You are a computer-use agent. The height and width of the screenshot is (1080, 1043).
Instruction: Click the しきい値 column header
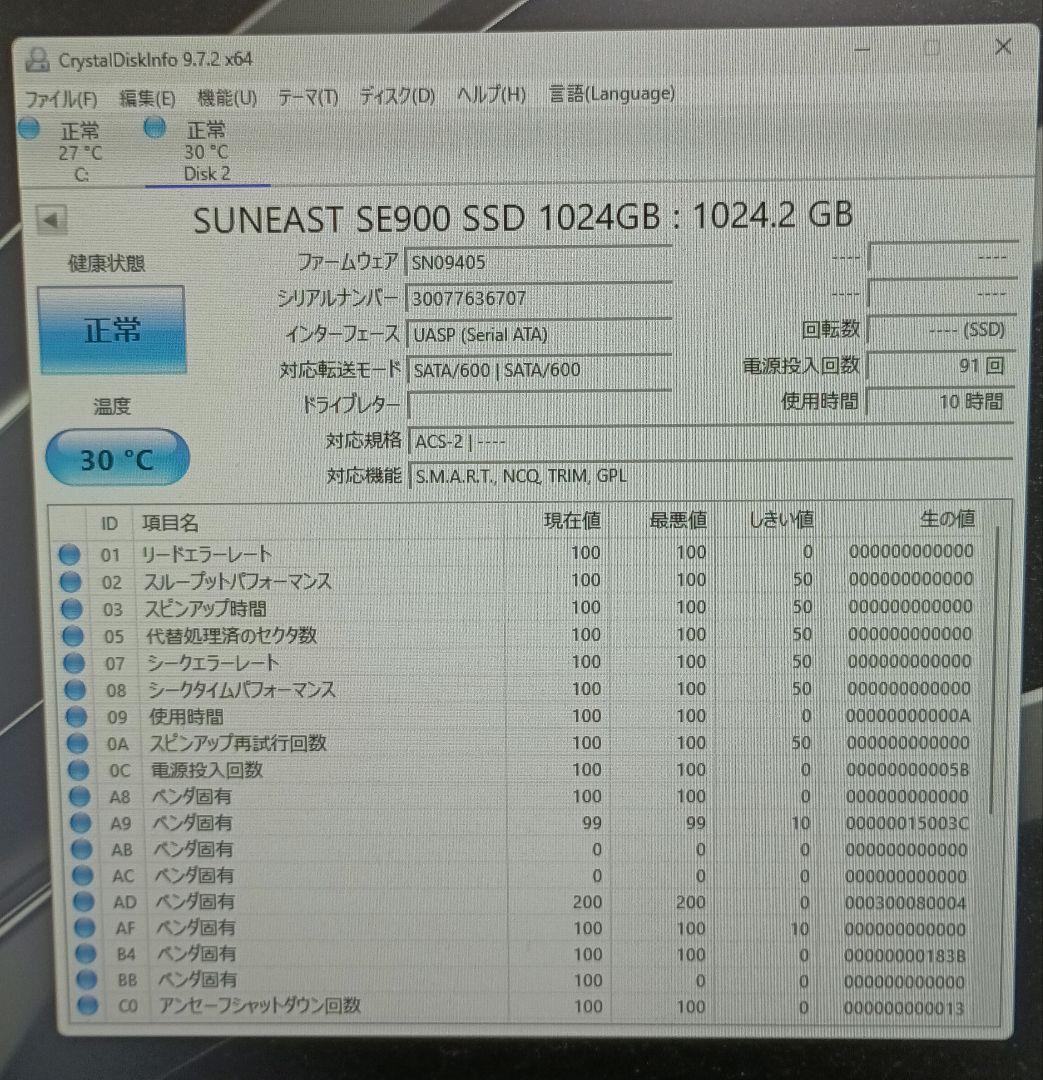782,519
